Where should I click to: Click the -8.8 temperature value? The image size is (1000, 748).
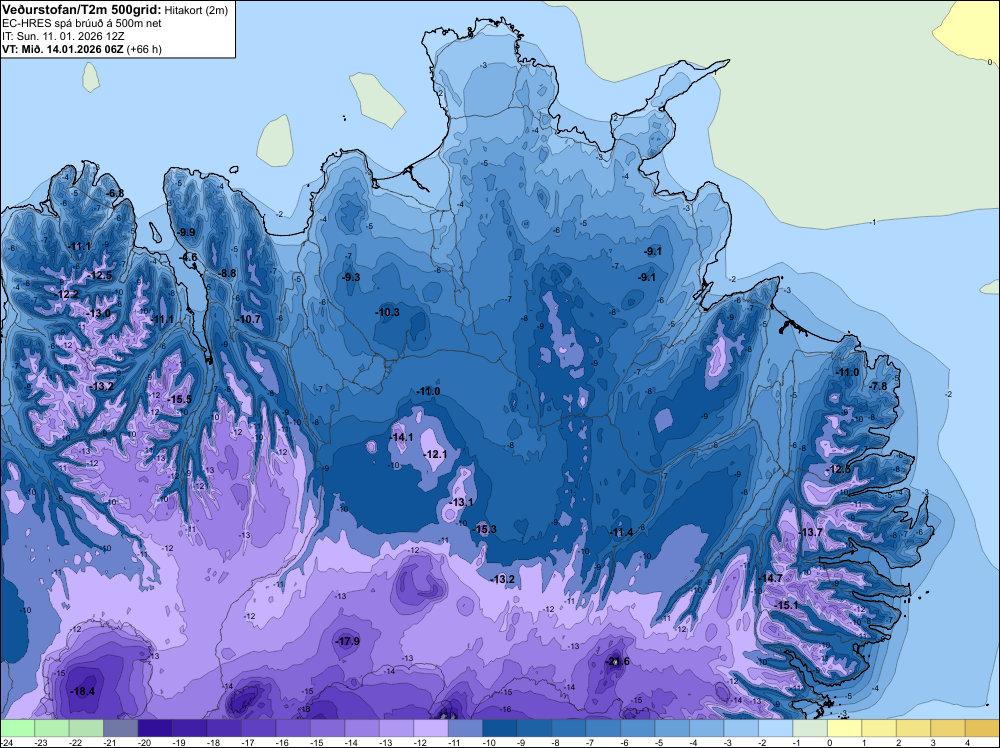[226, 273]
